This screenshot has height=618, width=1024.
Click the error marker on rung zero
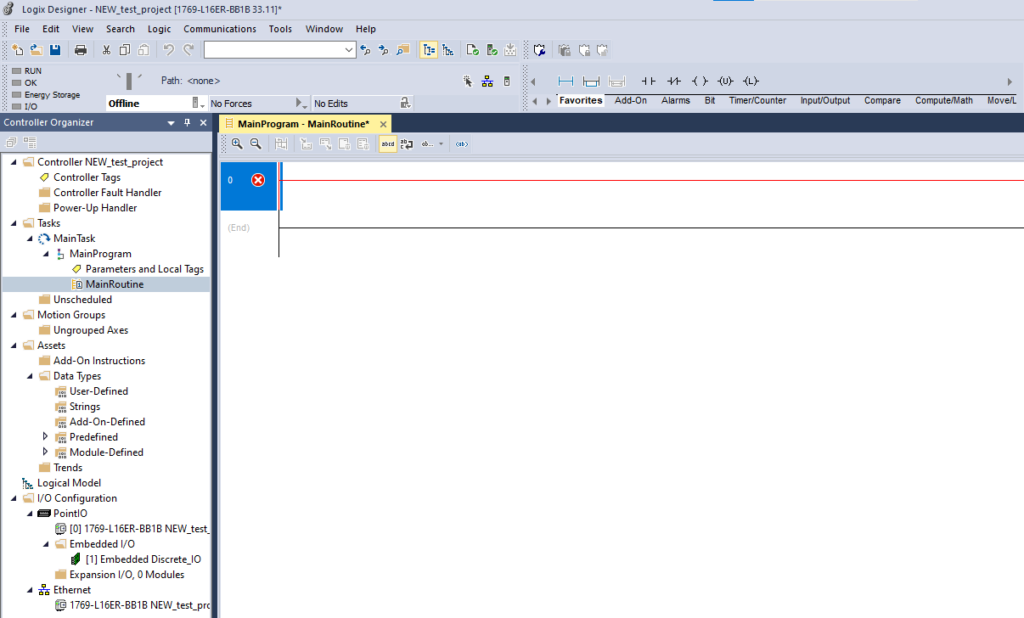click(x=257, y=182)
